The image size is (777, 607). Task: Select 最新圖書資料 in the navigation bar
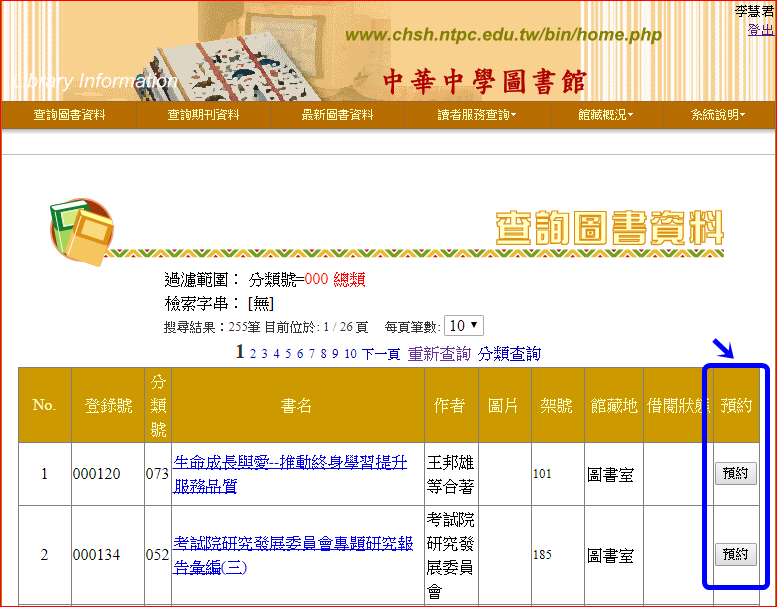click(337, 115)
